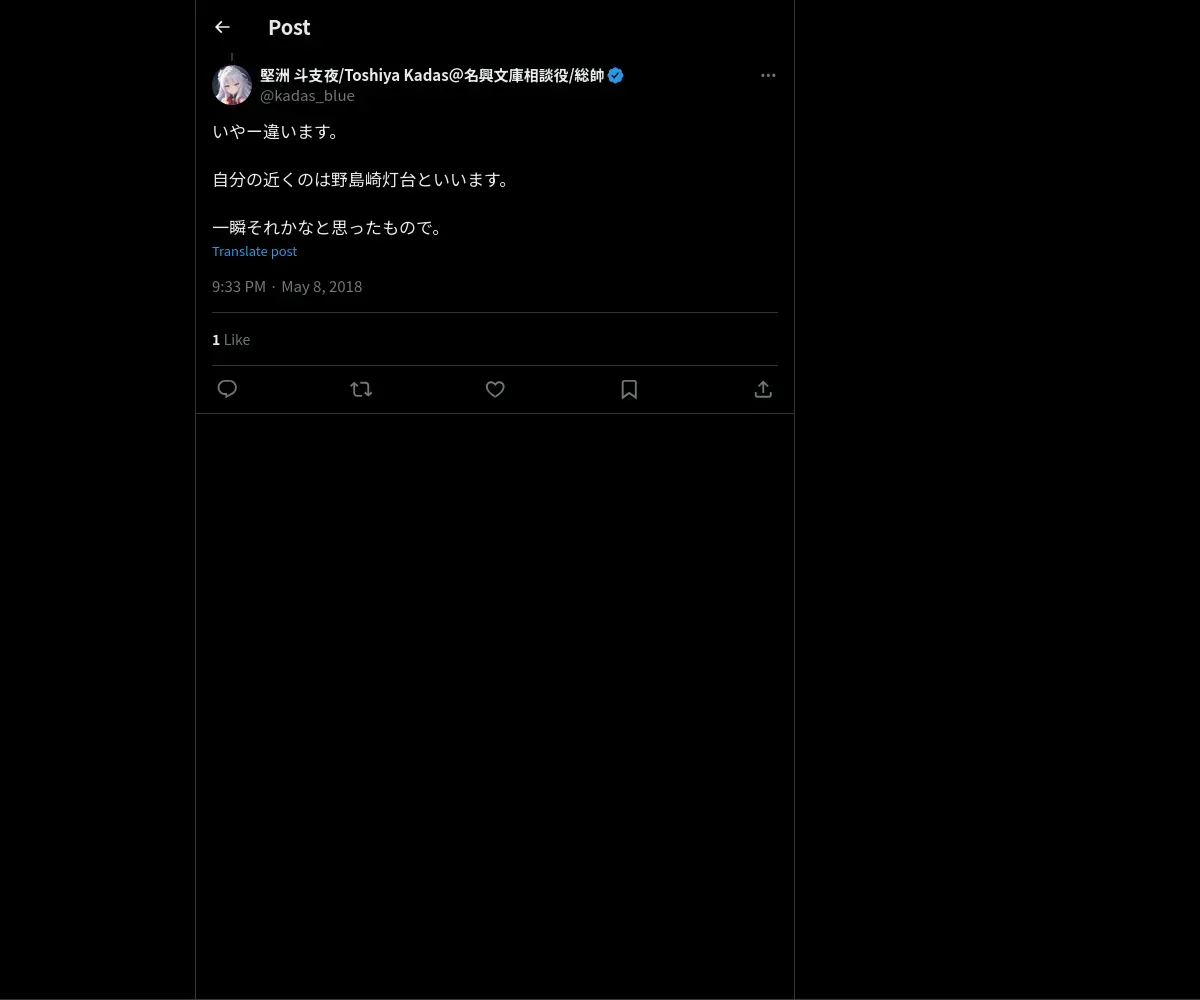Open the share post icon
Screen dimensions: 1200x1000
click(x=763, y=389)
